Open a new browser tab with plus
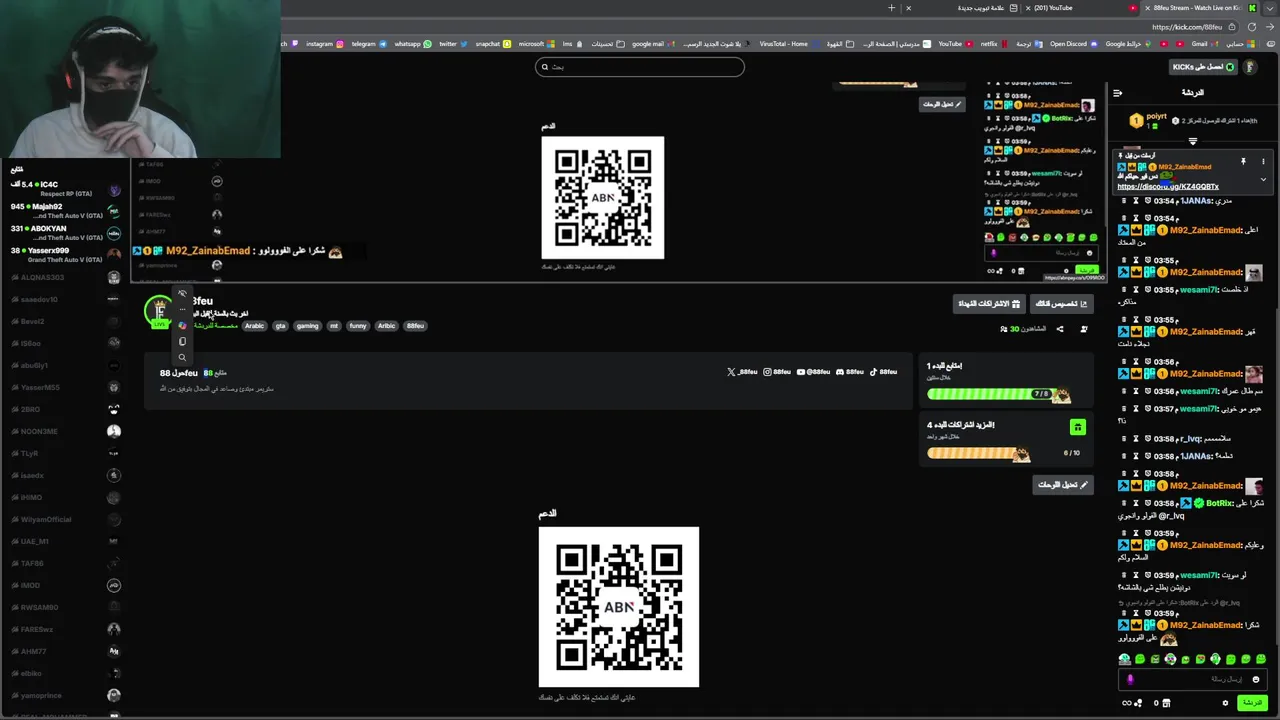The width and height of the screenshot is (1280, 720). (892, 8)
